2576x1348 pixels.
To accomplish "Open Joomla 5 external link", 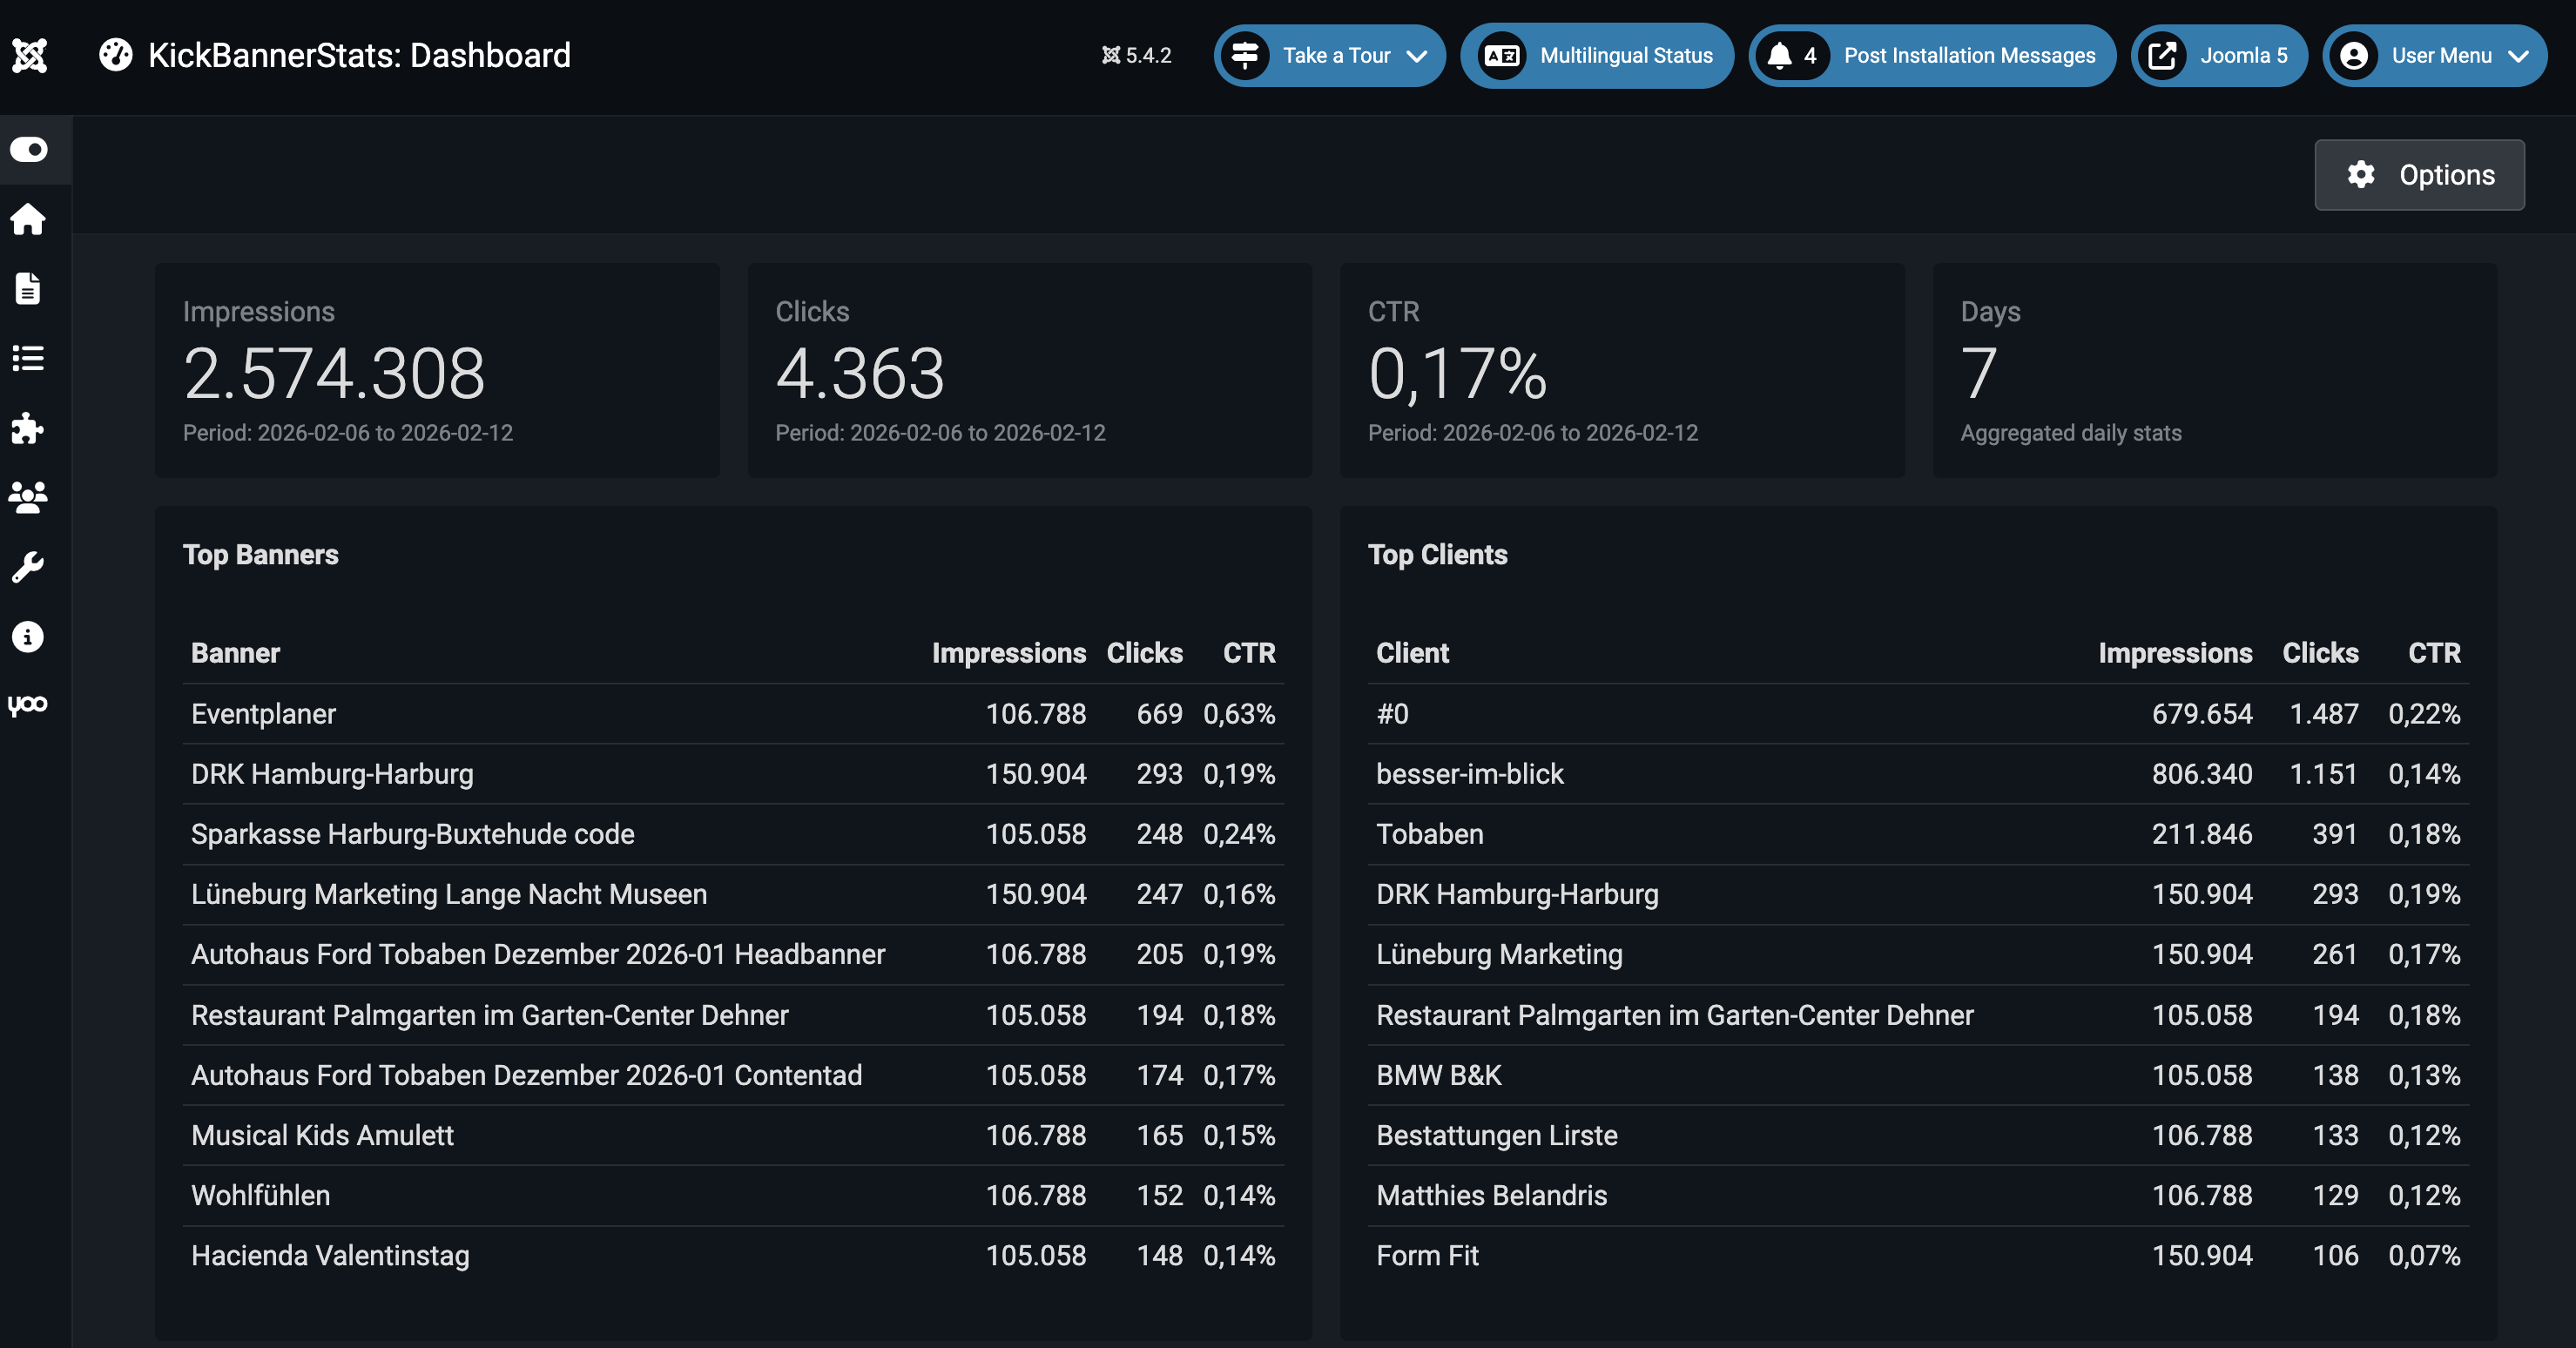I will pyautogui.click(x=2219, y=55).
